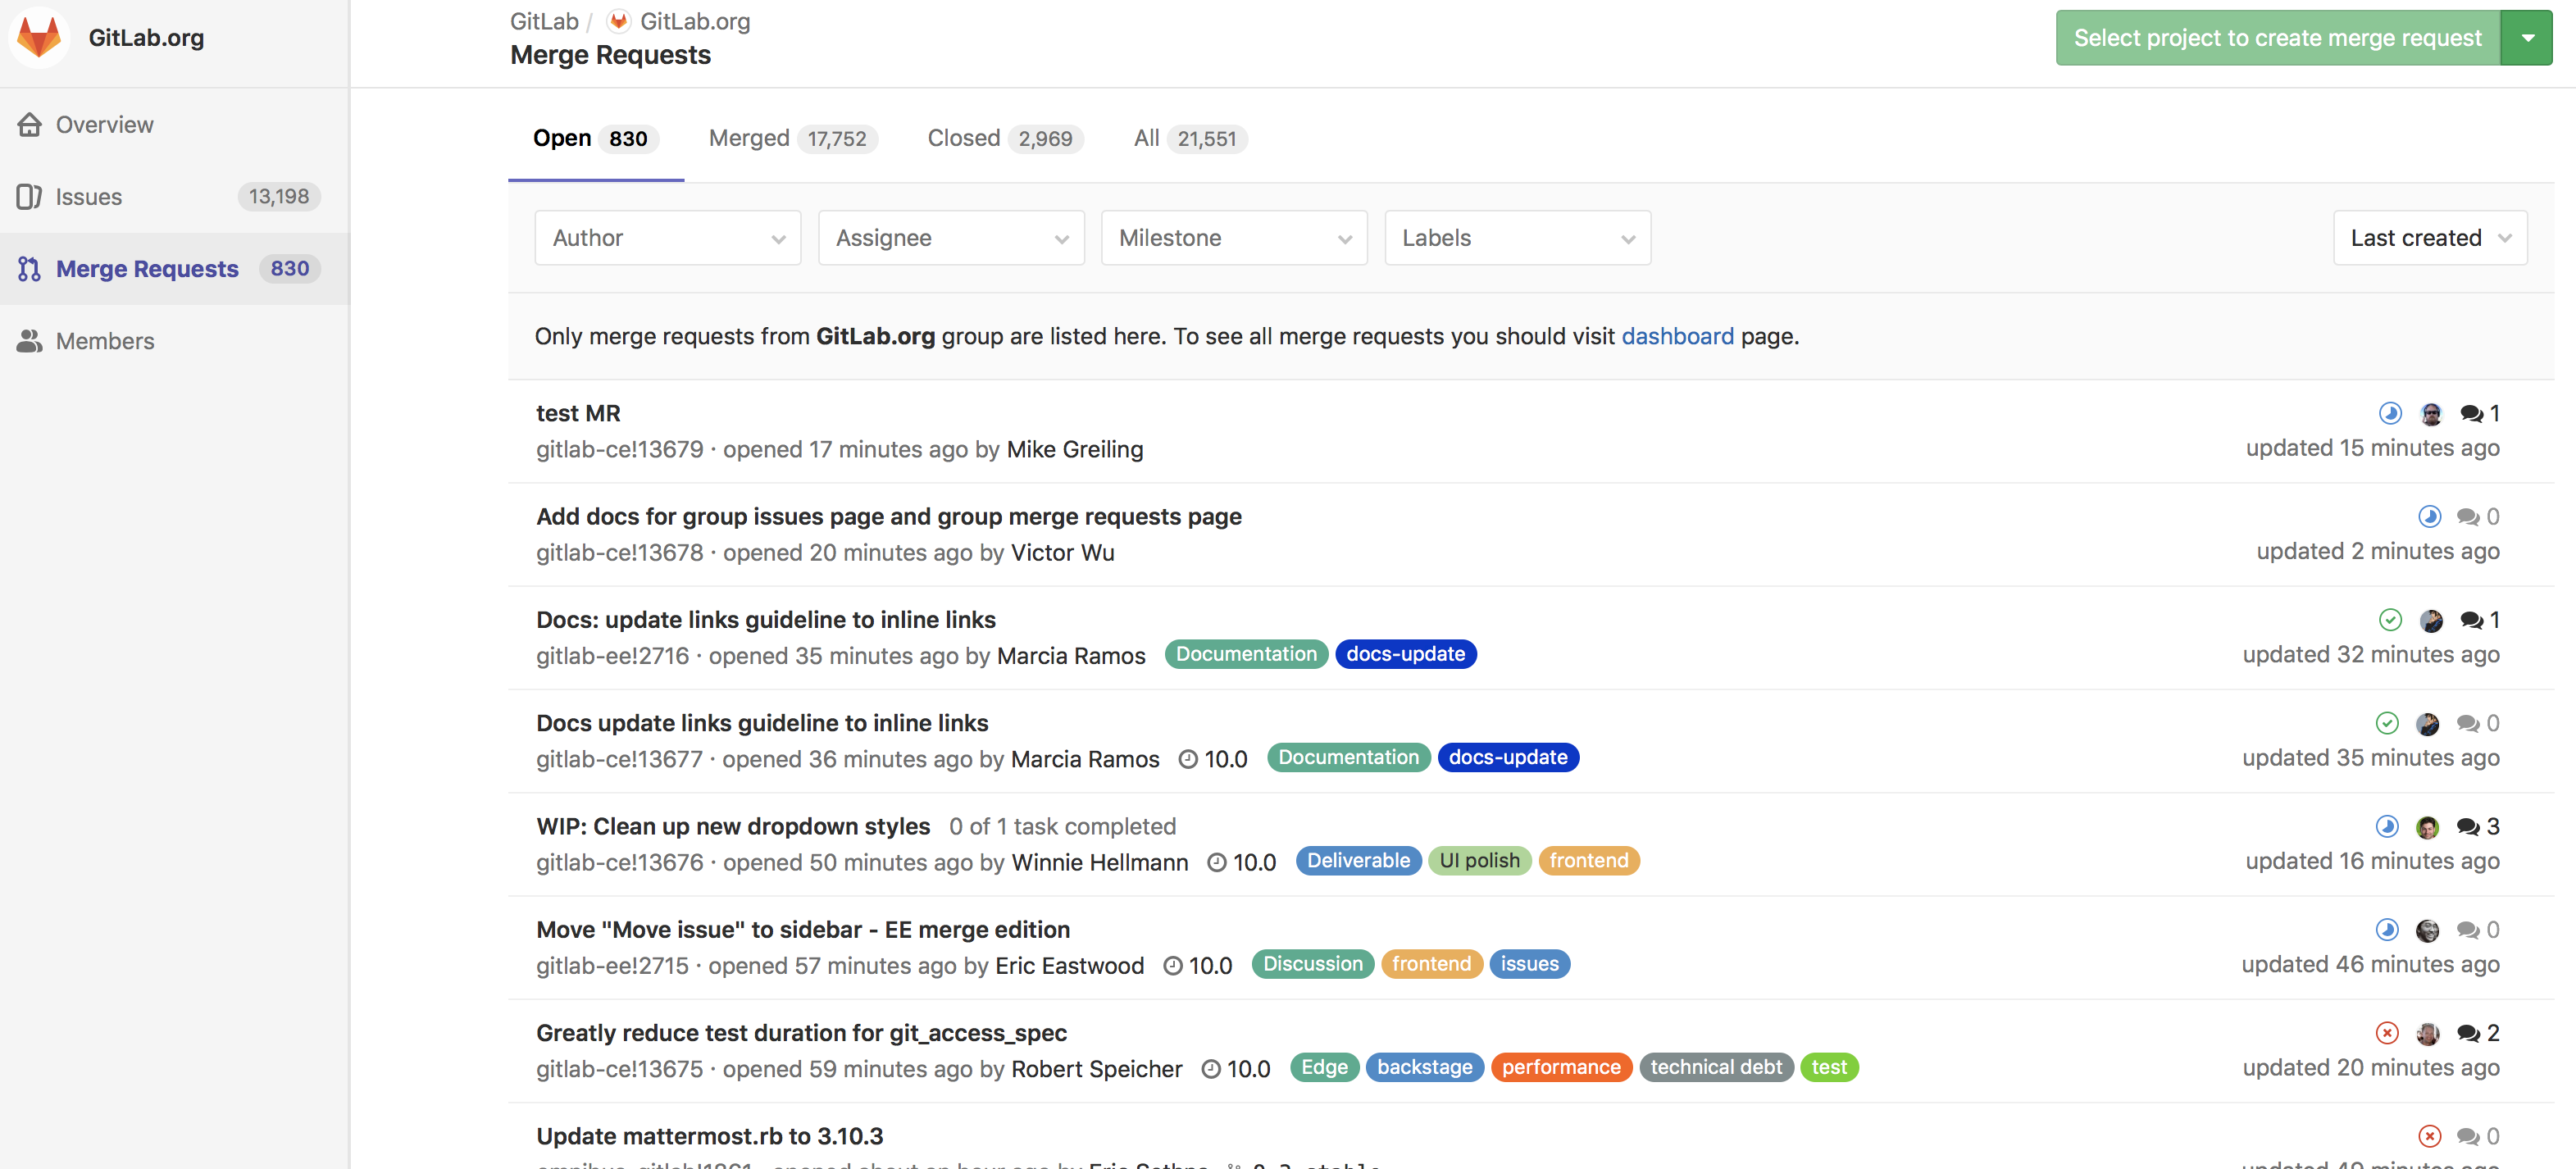2576x1169 pixels.
Task: Open the Update mattermost.rb to 3.10.3 merge request
Action: (x=709, y=1136)
